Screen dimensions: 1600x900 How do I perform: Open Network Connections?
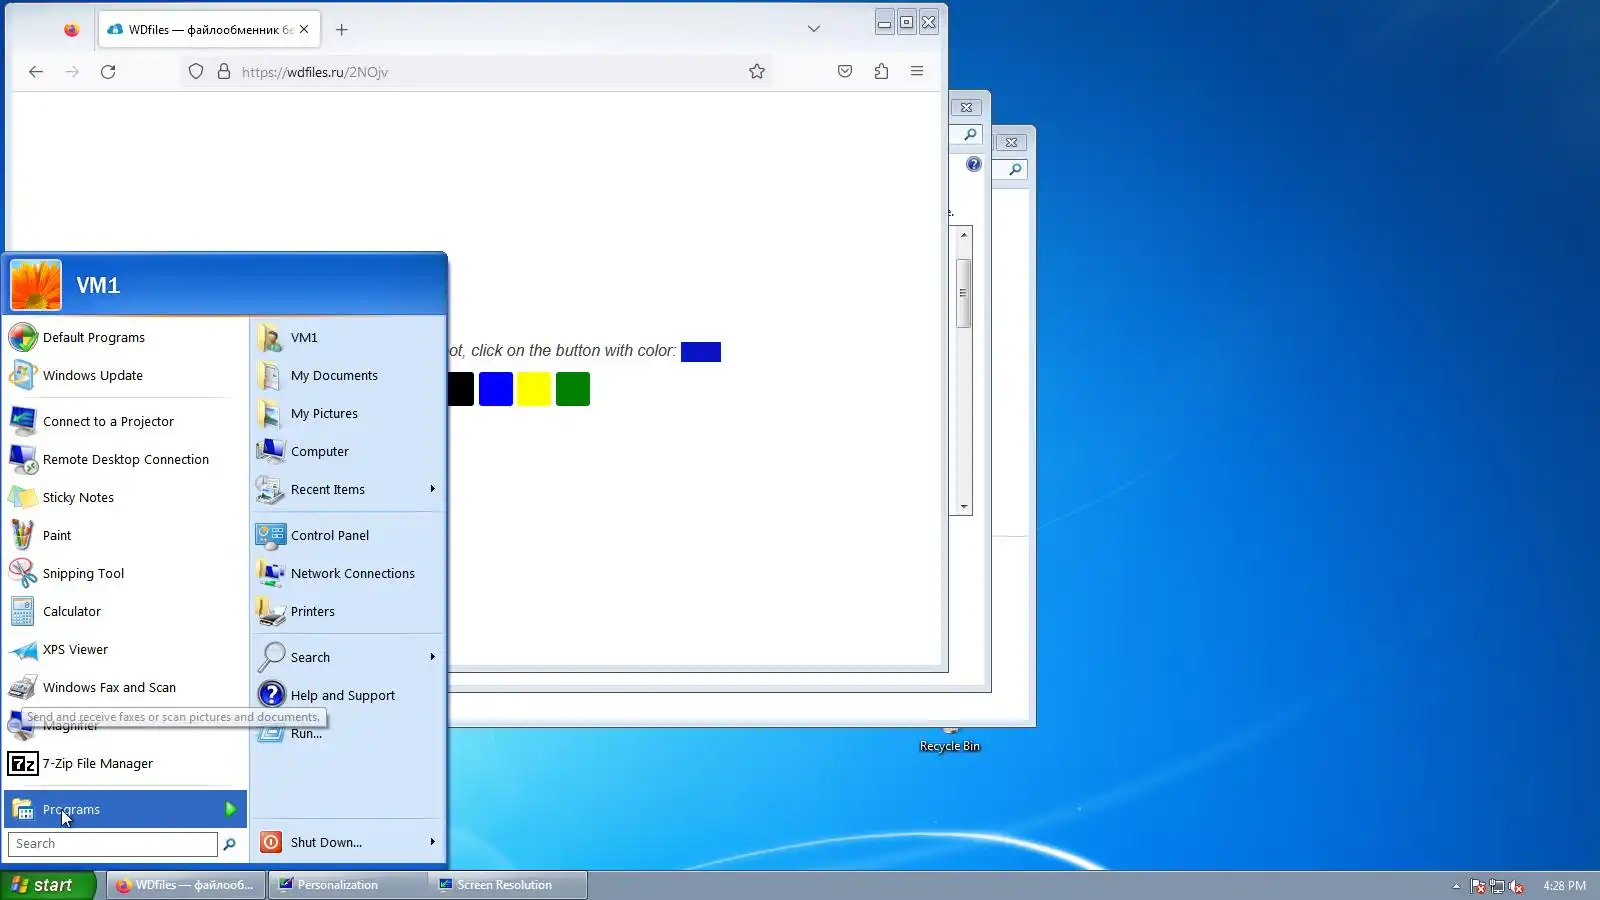[347, 573]
